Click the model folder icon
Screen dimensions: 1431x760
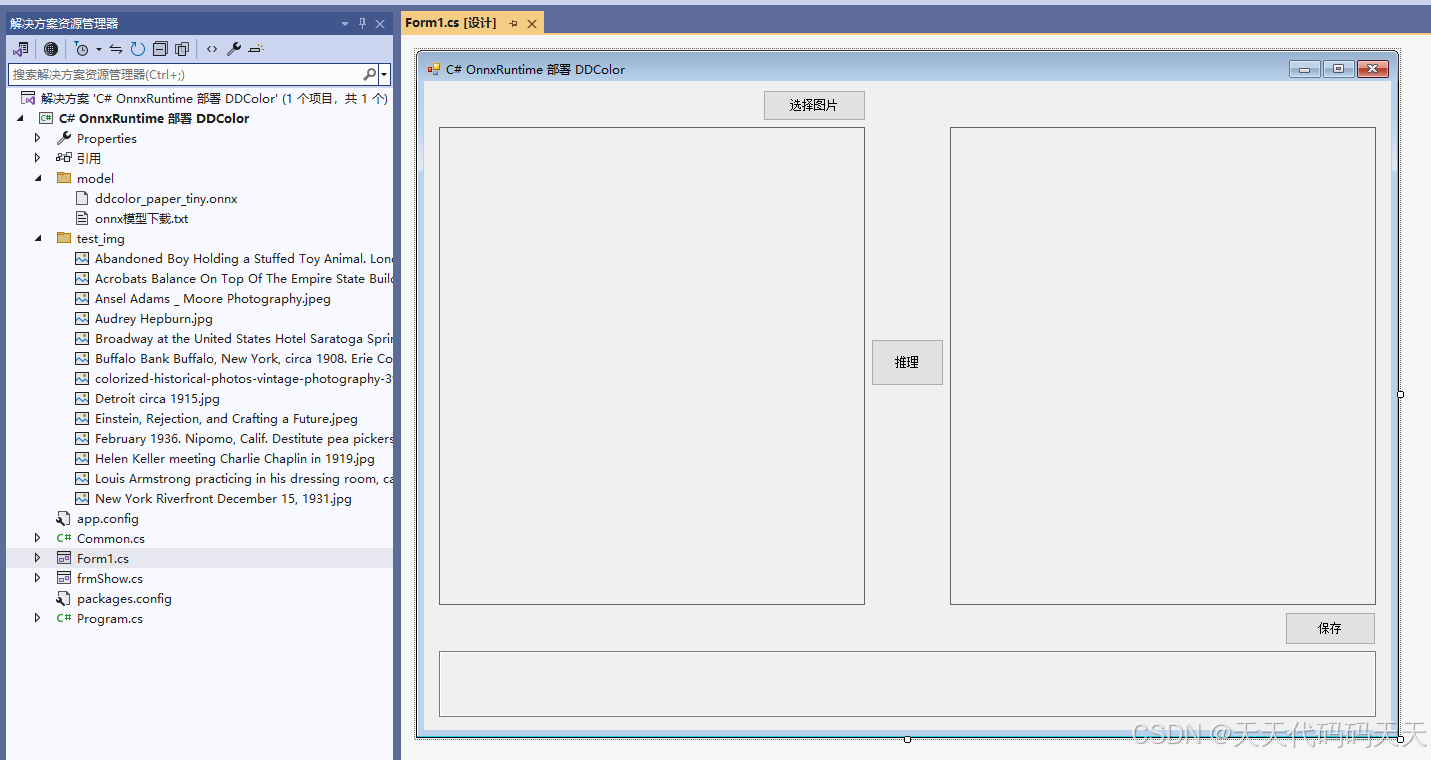click(64, 178)
